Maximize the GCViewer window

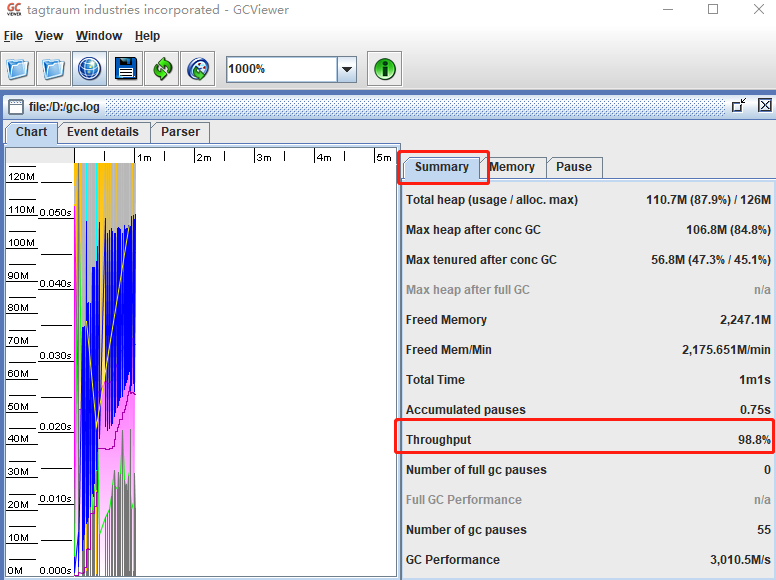713,9
